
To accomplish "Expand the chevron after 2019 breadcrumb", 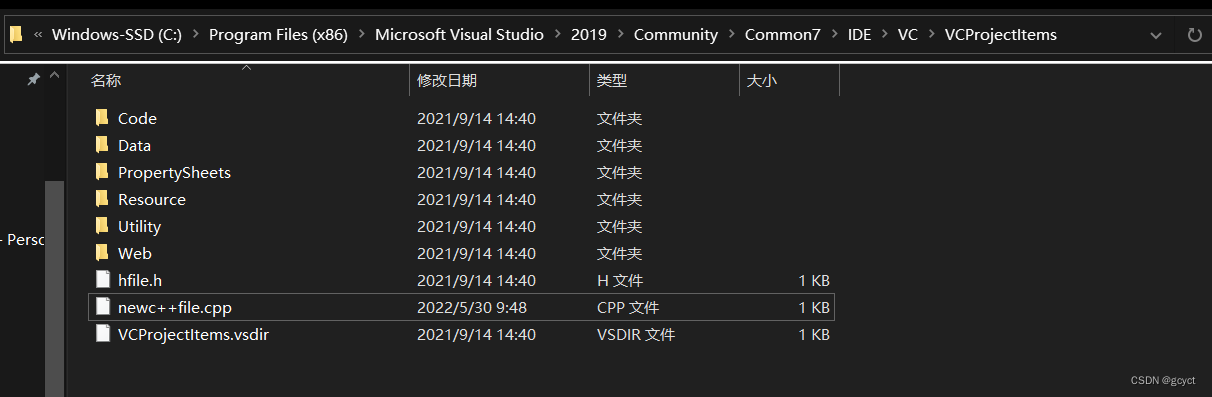I will coord(620,35).
